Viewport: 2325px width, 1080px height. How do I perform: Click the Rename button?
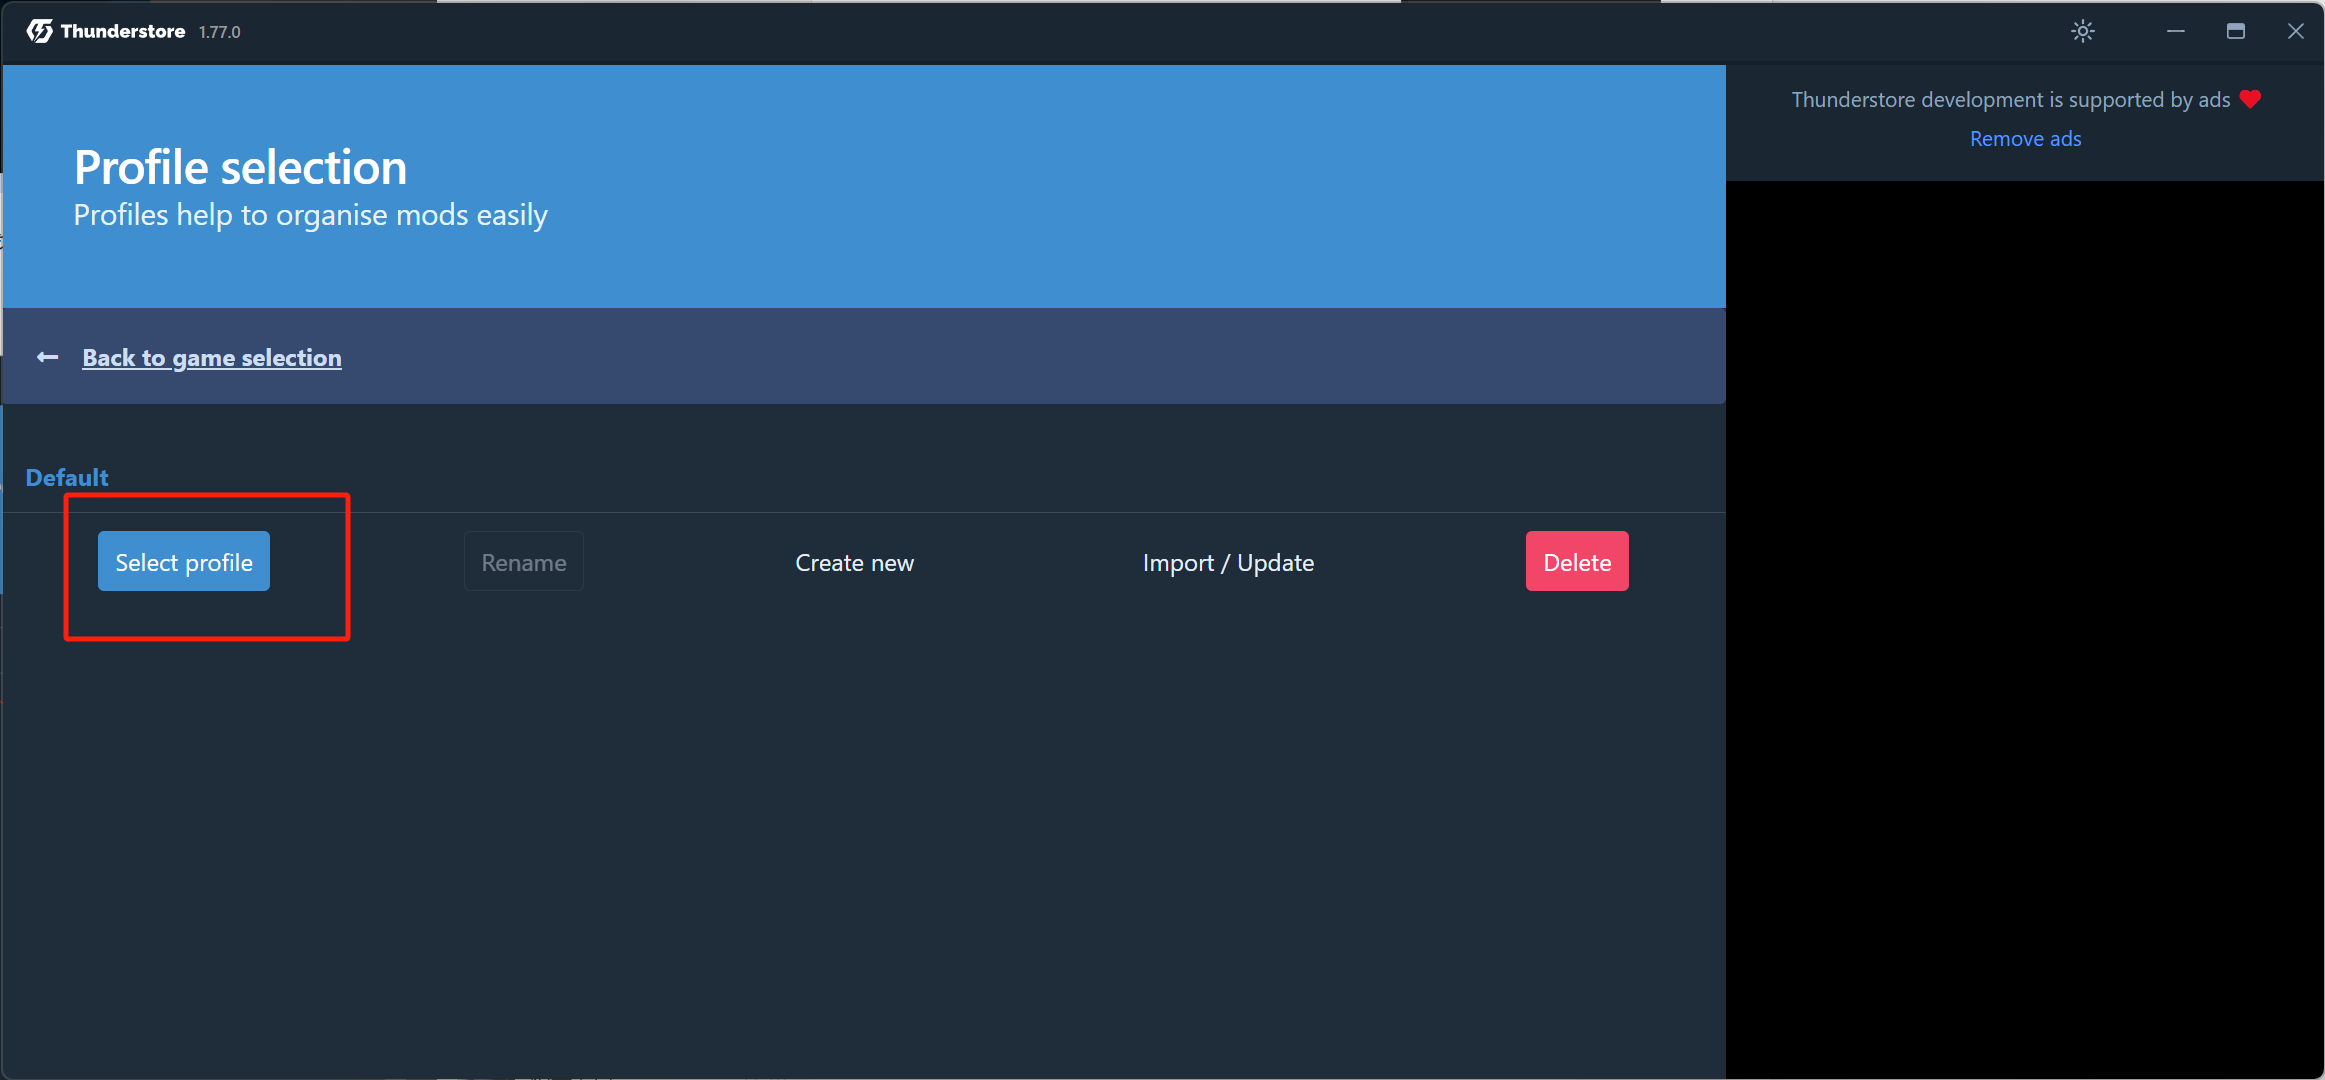coord(523,562)
